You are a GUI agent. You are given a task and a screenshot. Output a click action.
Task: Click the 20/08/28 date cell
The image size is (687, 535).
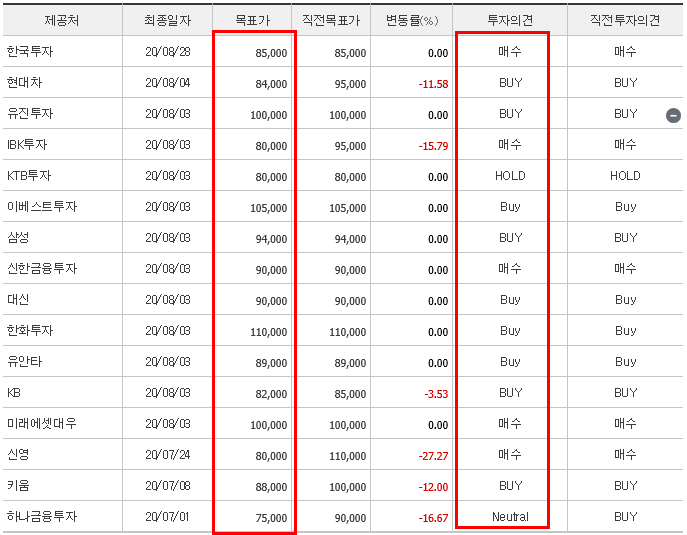168,52
